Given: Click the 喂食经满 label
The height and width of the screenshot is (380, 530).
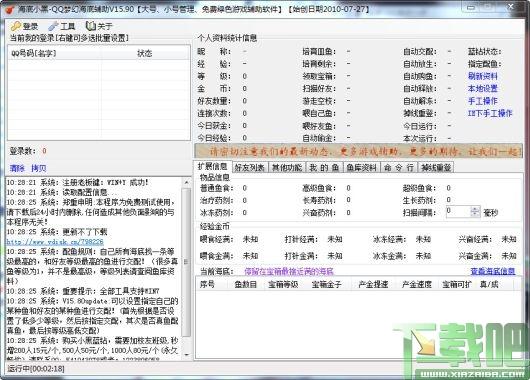Looking at the screenshot, I should (217, 239).
